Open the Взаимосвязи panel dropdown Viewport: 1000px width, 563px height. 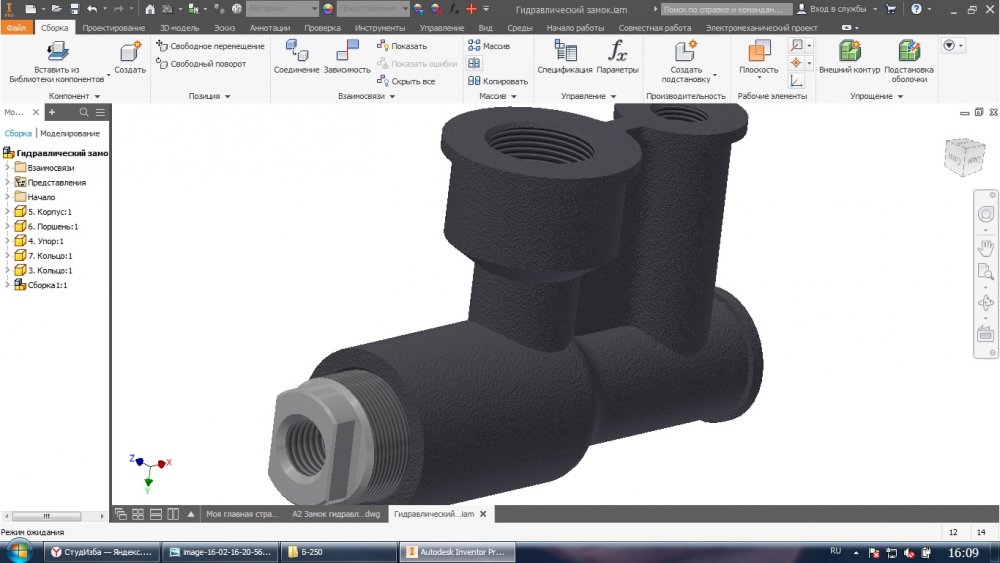pos(392,97)
